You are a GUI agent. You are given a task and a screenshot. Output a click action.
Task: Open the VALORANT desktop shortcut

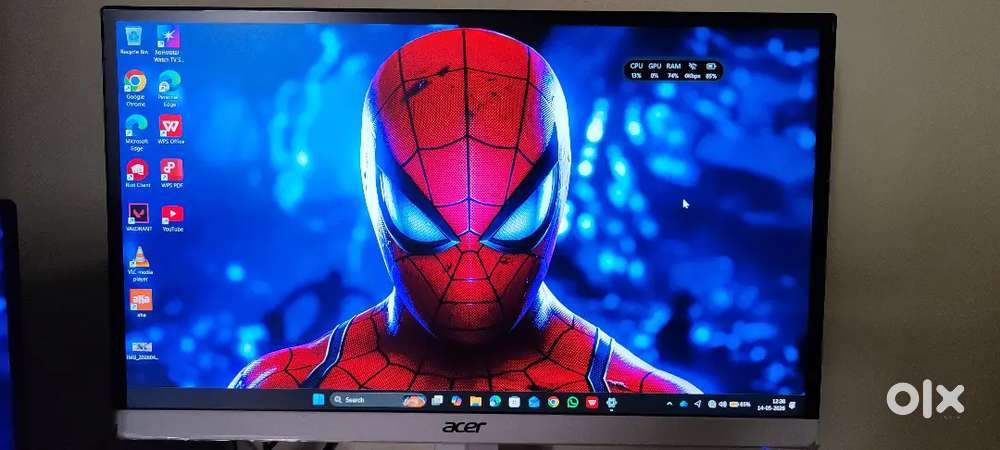(138, 217)
